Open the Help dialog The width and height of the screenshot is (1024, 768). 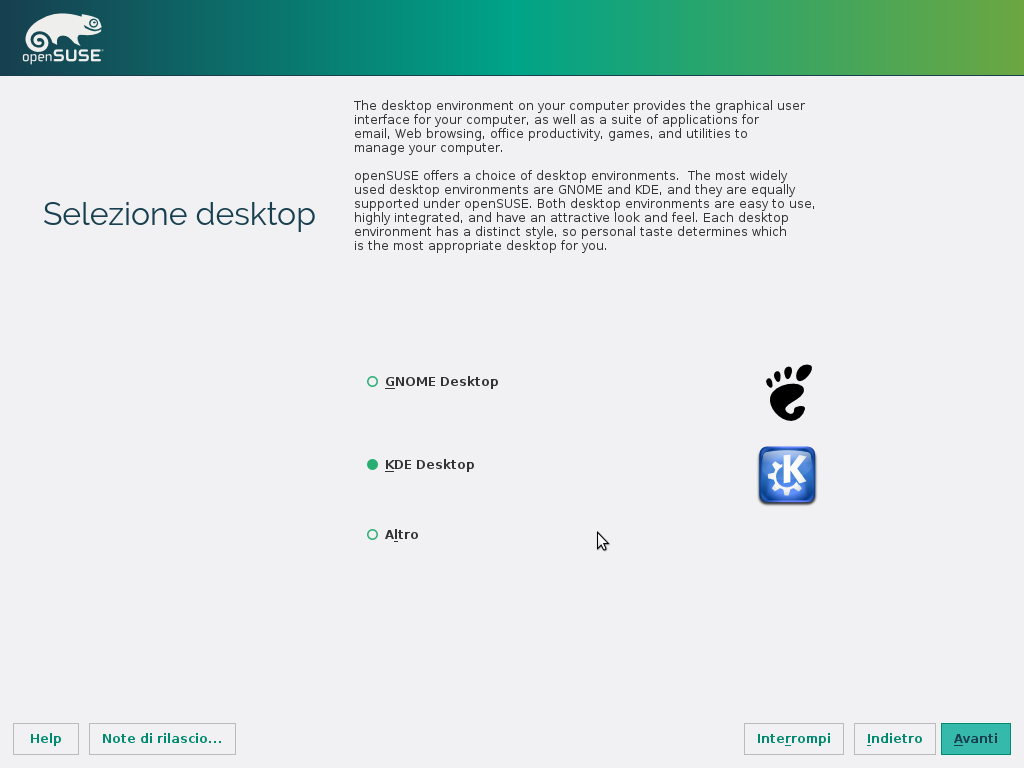(x=46, y=739)
